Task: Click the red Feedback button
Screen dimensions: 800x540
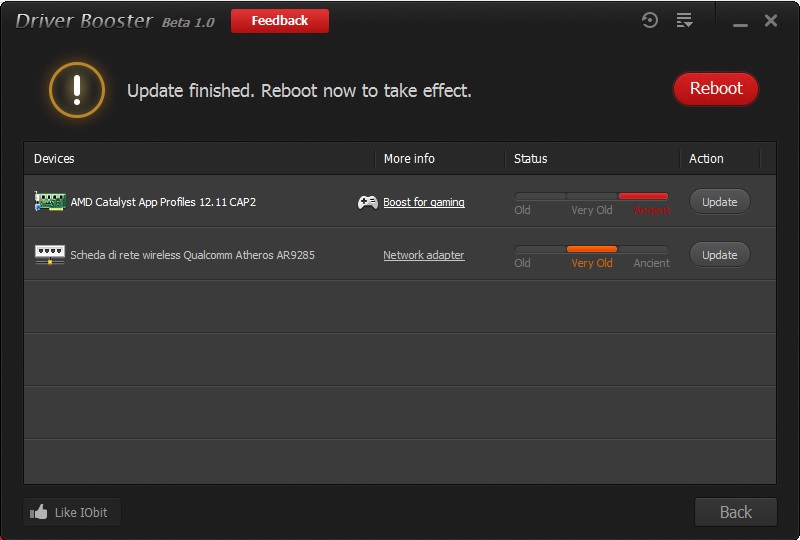Action: click(280, 21)
